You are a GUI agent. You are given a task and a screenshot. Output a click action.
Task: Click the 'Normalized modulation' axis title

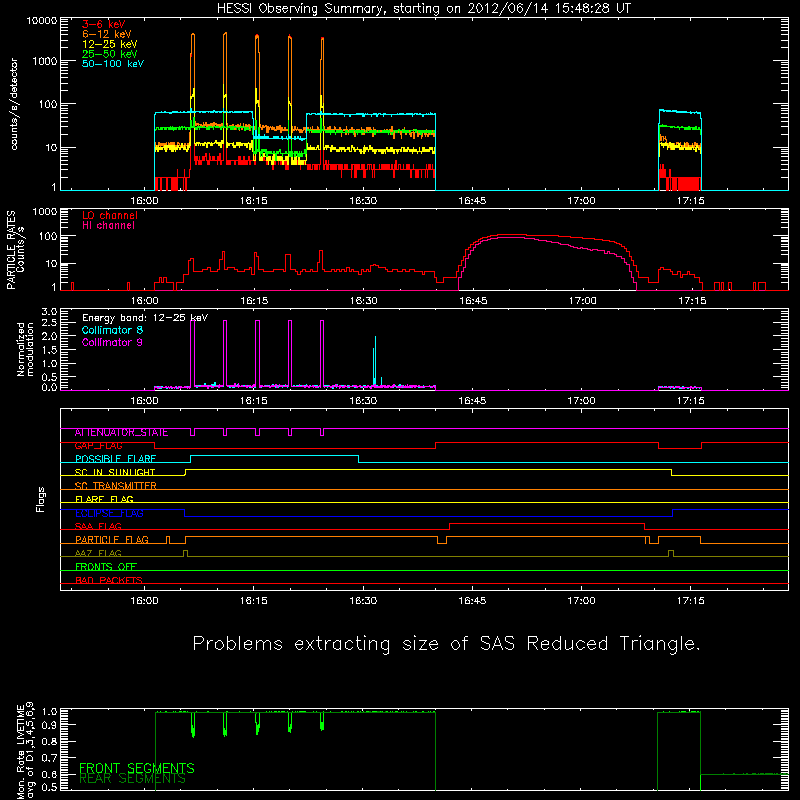25,349
